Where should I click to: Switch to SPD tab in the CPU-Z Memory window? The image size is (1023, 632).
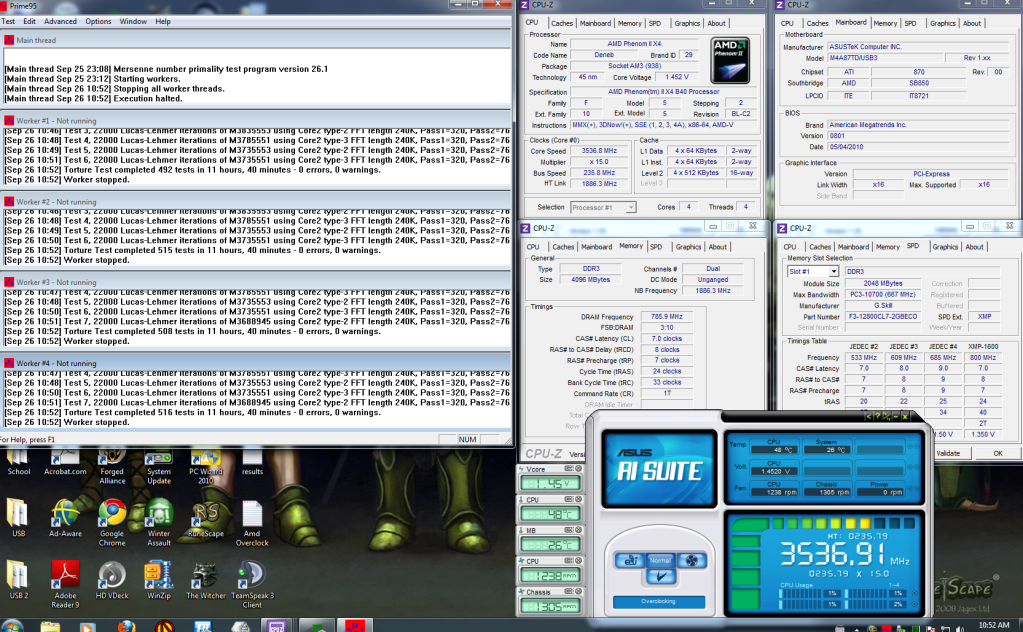pos(656,247)
